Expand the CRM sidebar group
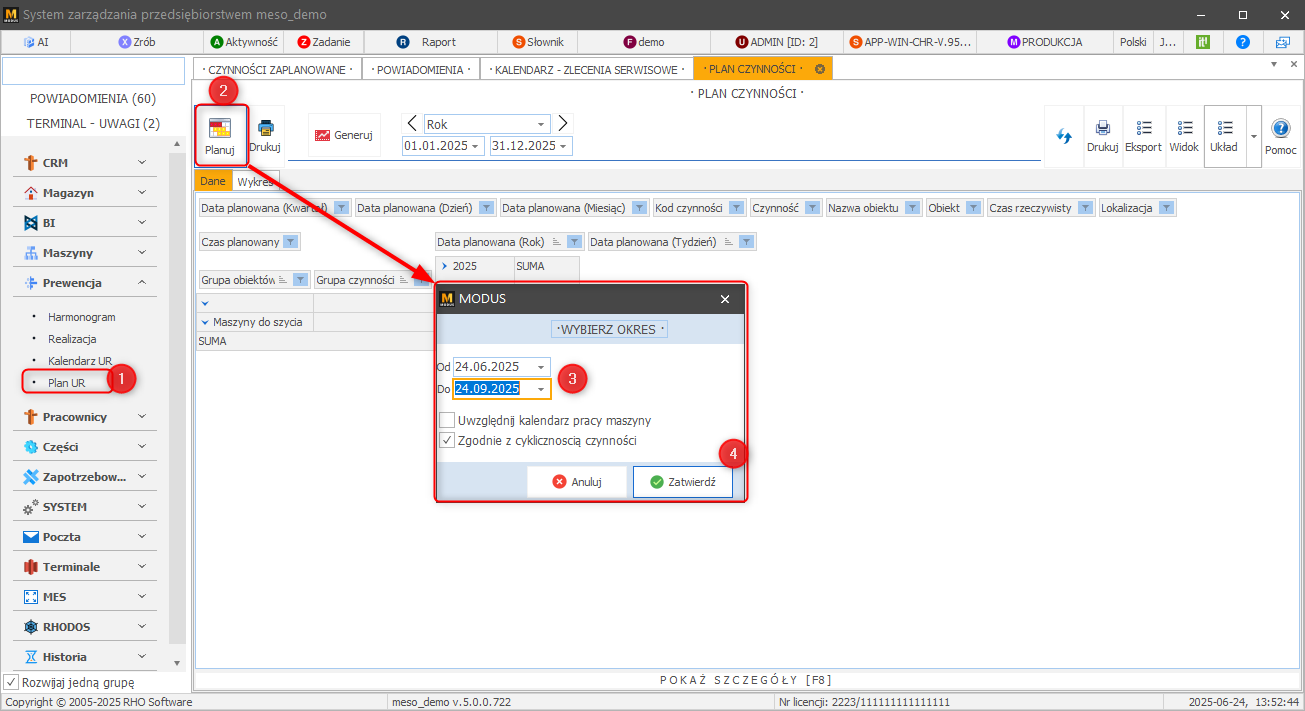This screenshot has width=1305, height=711. pos(86,163)
